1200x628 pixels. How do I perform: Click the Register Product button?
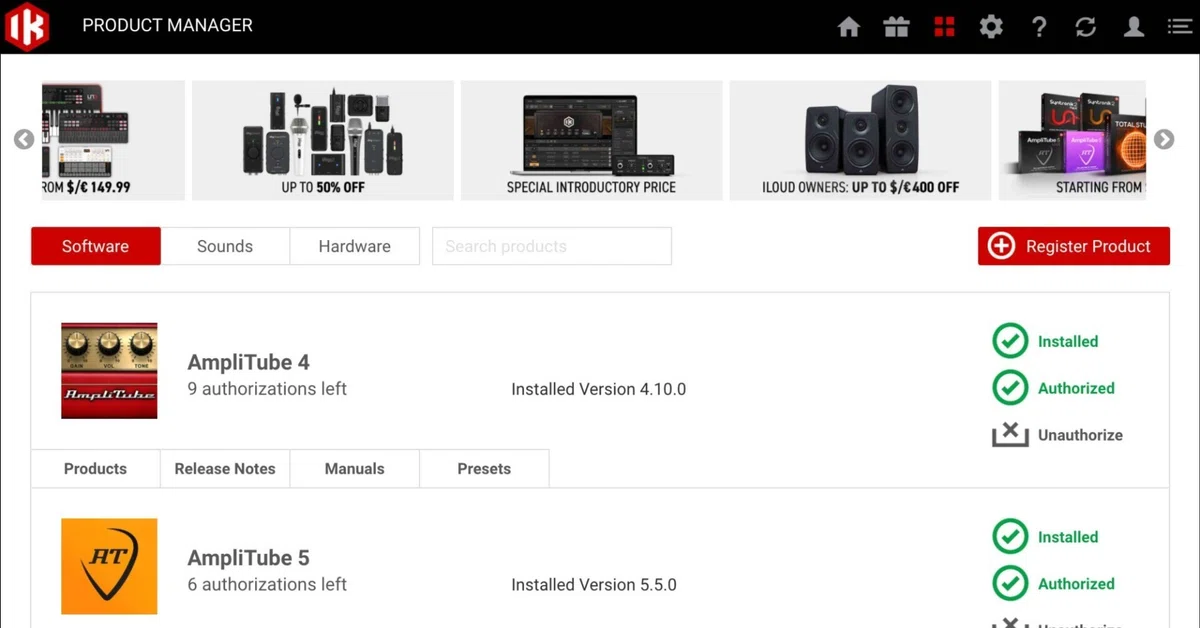click(1074, 246)
